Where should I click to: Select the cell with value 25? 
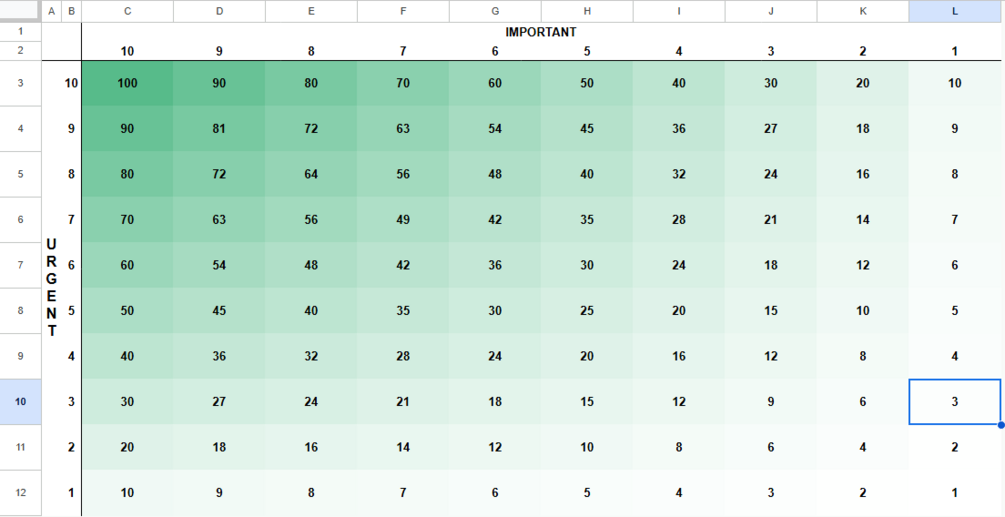click(587, 311)
